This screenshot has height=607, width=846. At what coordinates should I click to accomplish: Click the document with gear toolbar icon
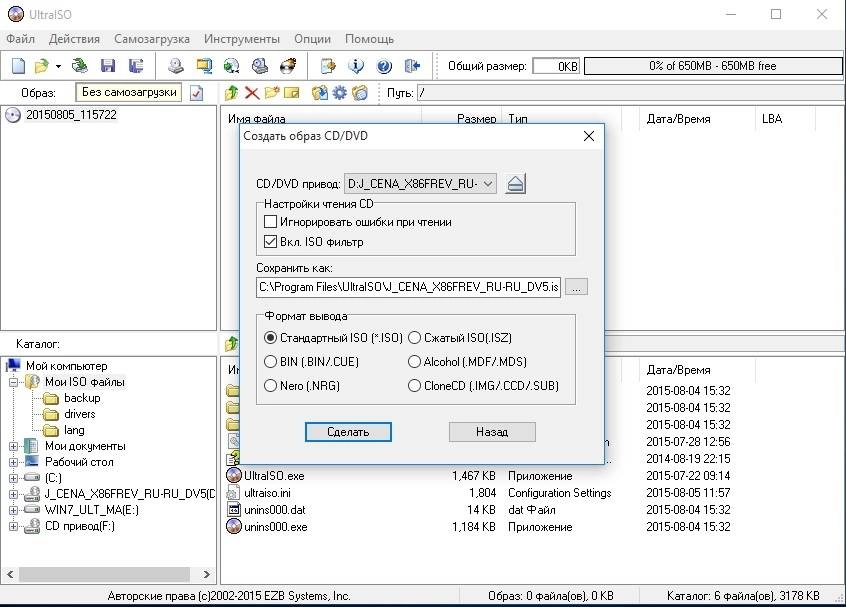click(x=328, y=66)
